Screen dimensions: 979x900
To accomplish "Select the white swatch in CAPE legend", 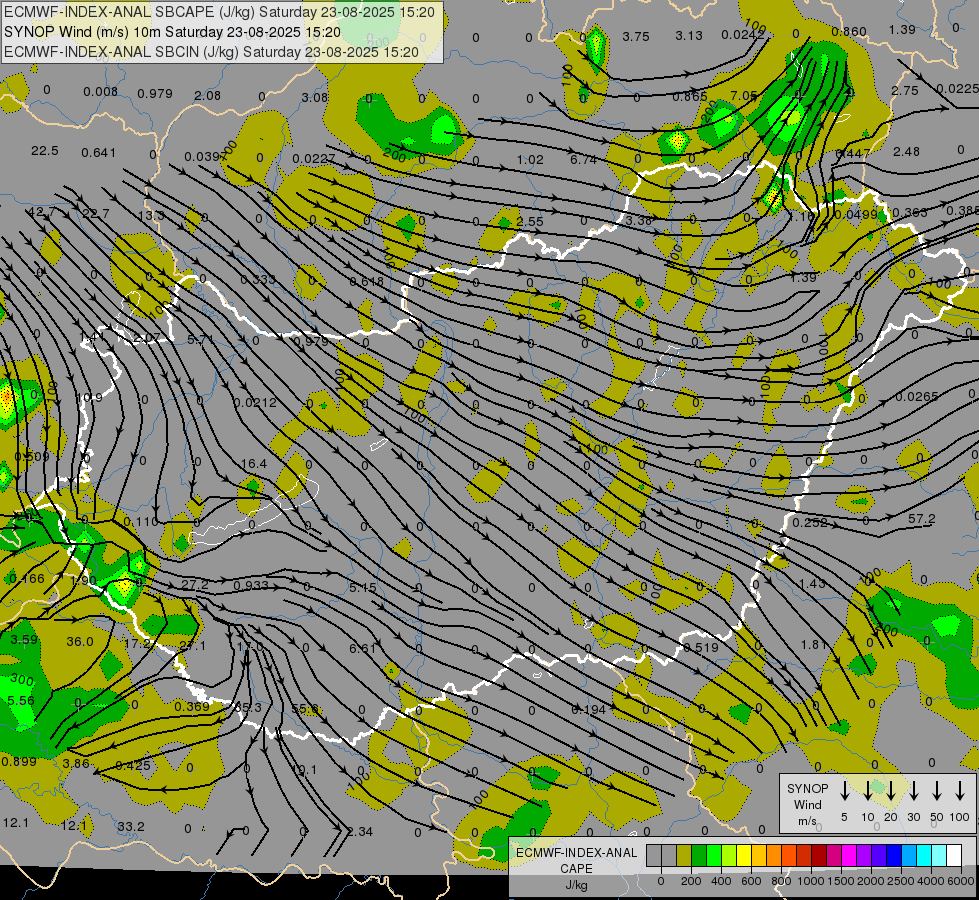I will 954,856.
